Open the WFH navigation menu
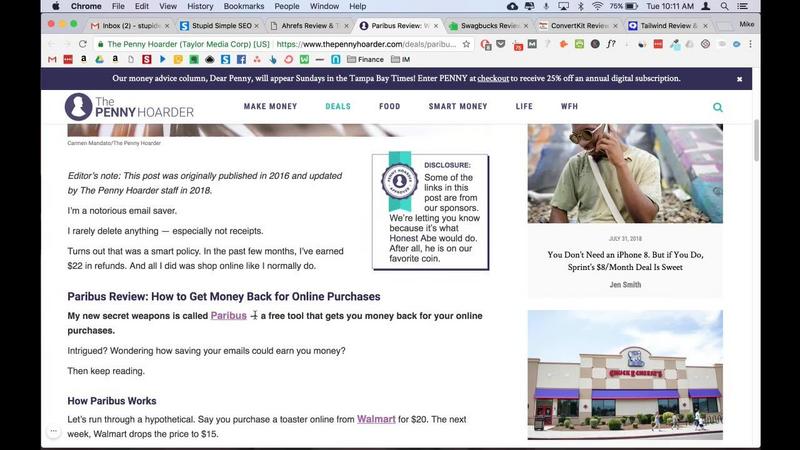800x450 pixels. [x=569, y=106]
